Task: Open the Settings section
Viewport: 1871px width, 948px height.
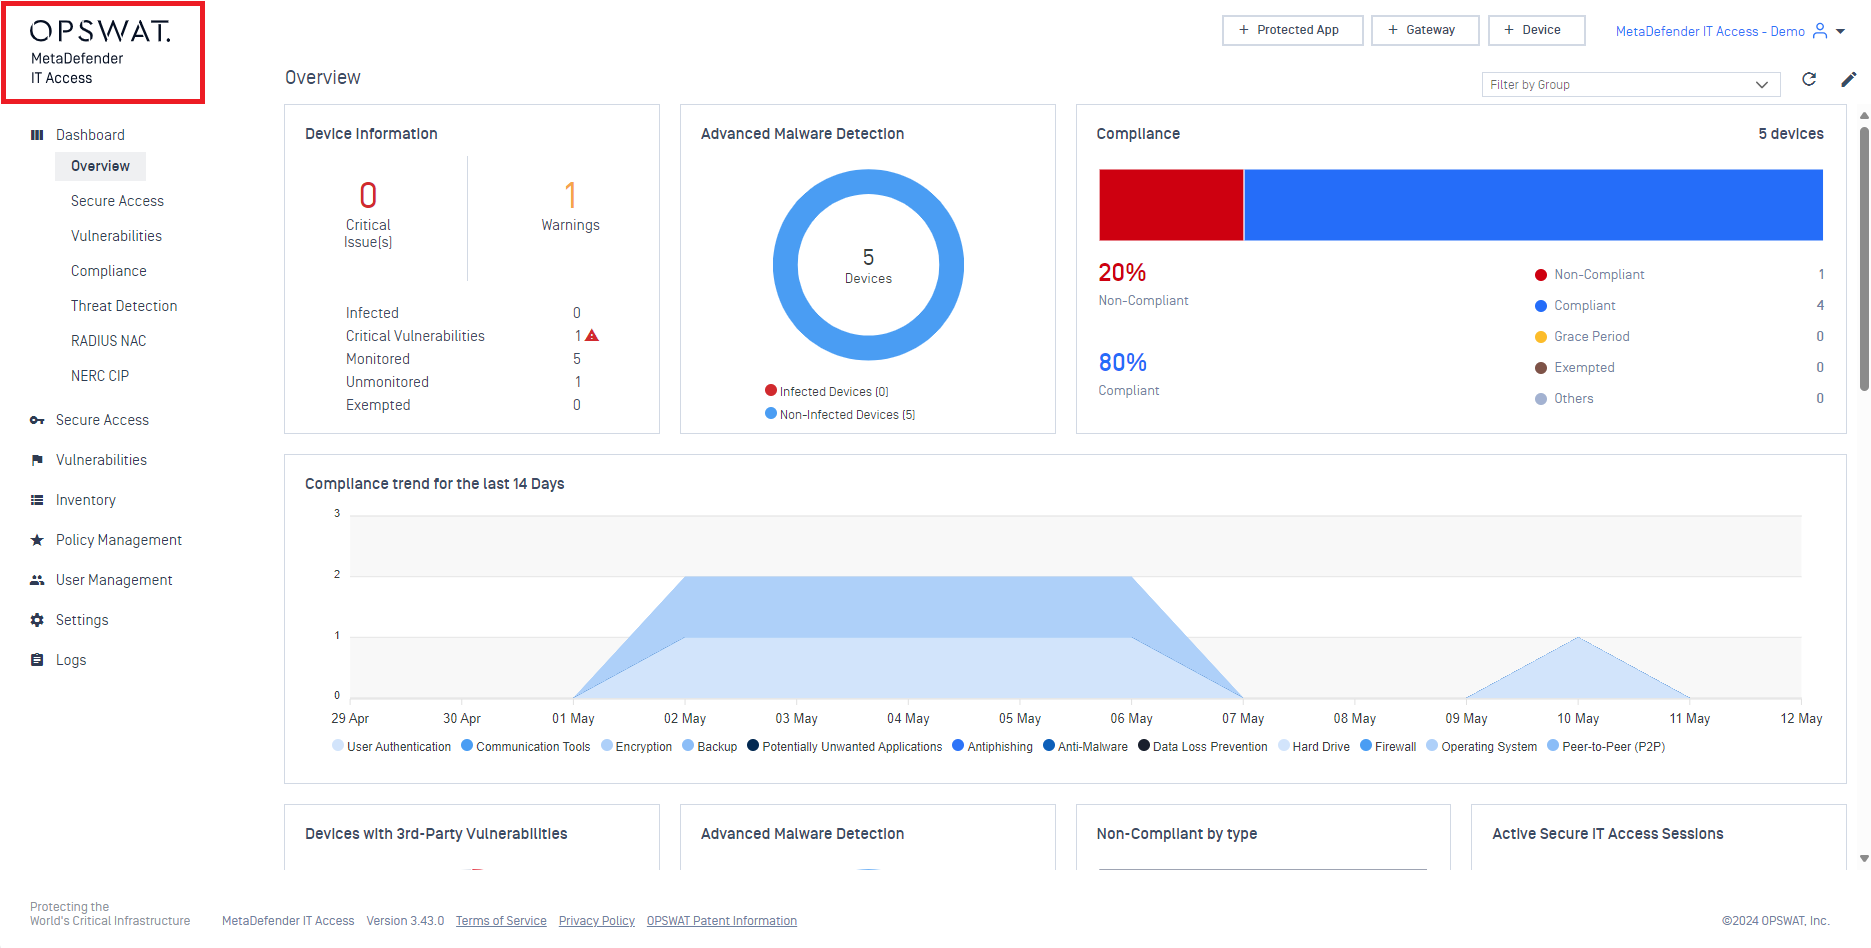Action: point(82,620)
